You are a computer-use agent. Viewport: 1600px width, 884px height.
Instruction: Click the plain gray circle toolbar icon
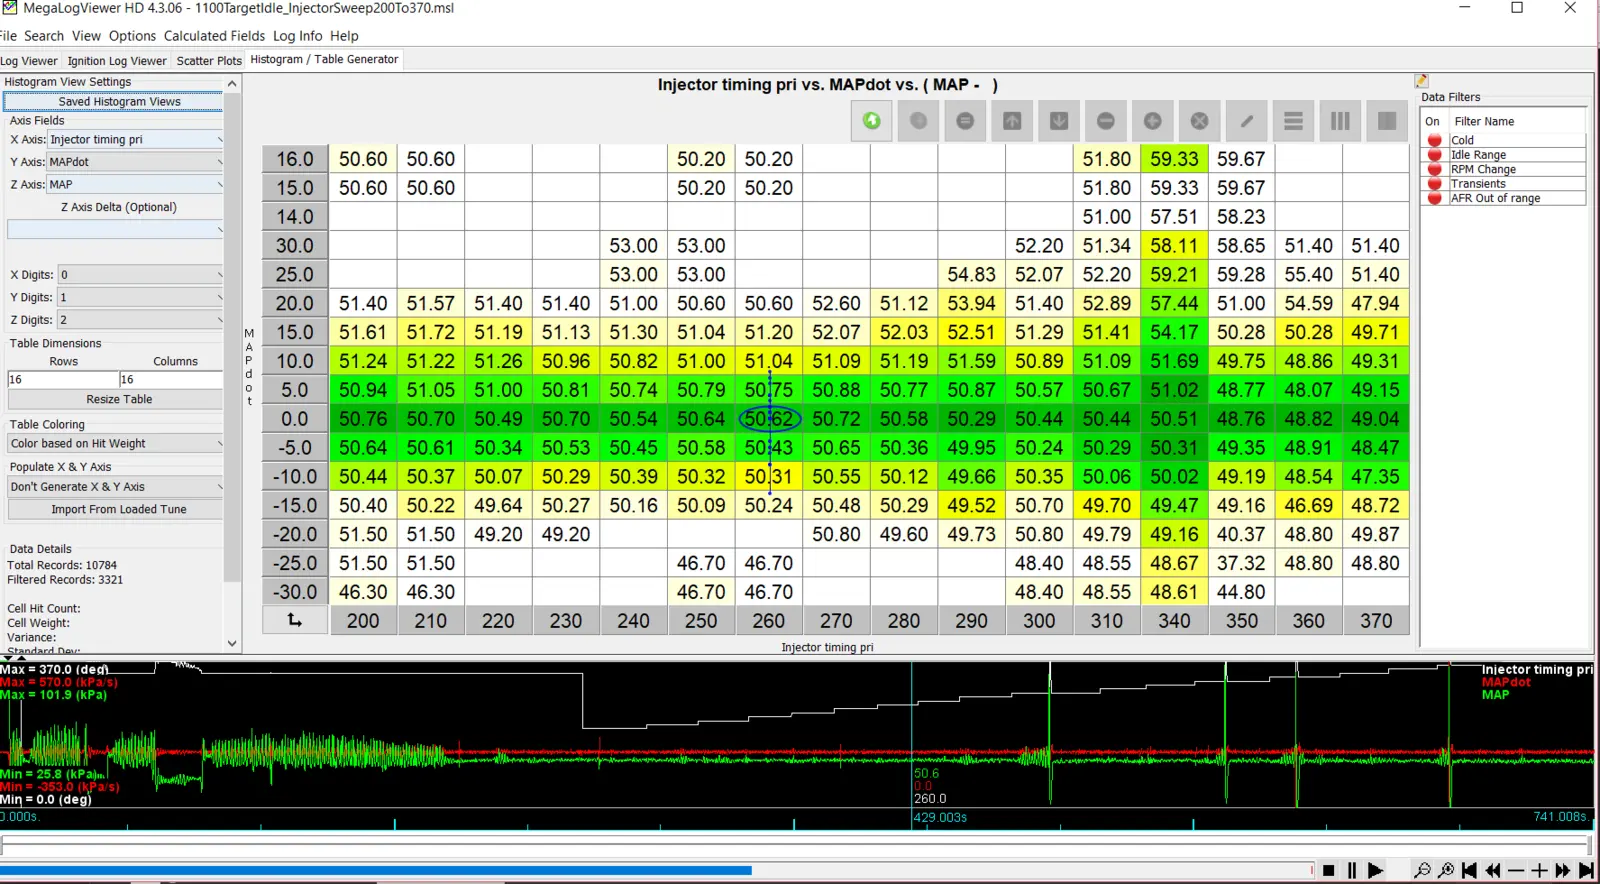[918, 121]
